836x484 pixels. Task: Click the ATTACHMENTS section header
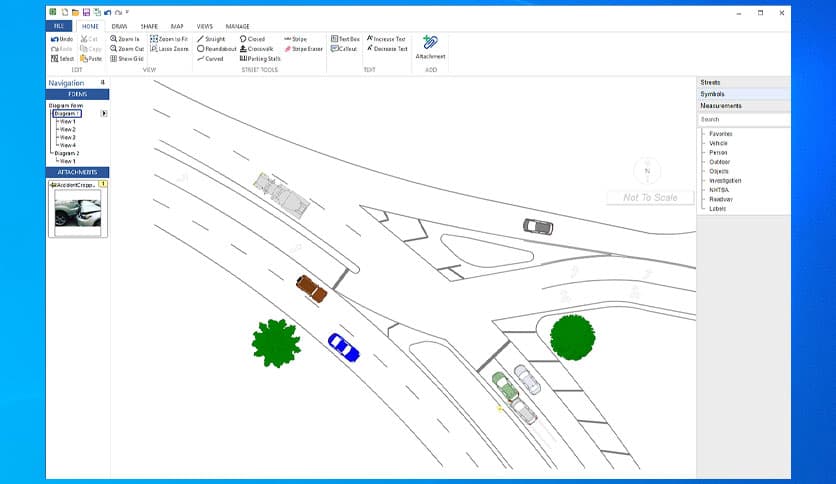pos(77,172)
